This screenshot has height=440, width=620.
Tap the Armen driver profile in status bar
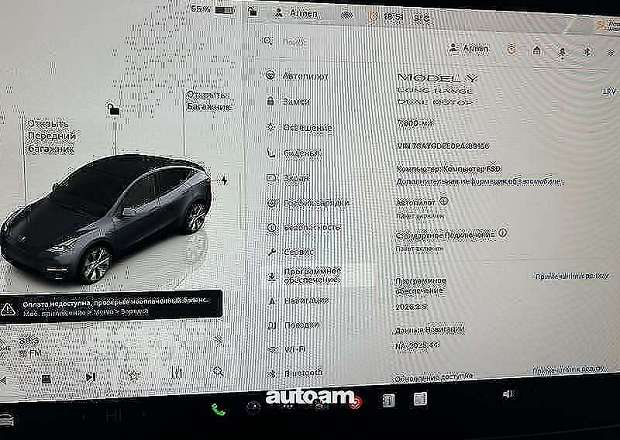pyautogui.click(x=296, y=13)
